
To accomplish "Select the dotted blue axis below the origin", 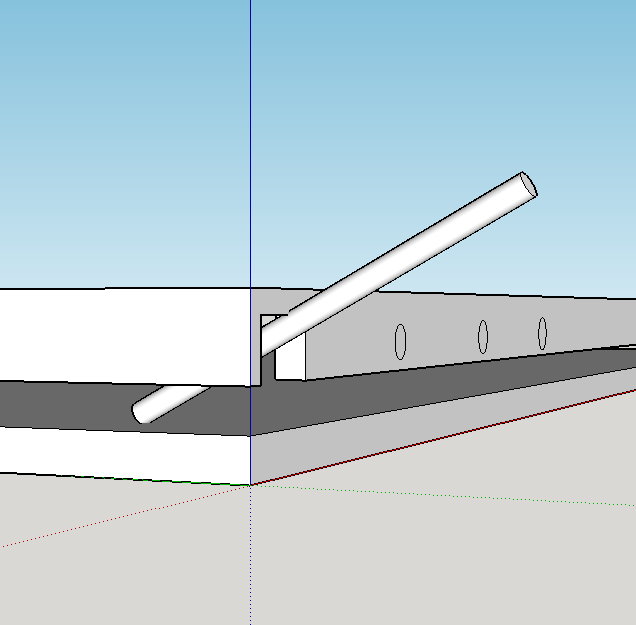I will pyautogui.click(x=250, y=560).
